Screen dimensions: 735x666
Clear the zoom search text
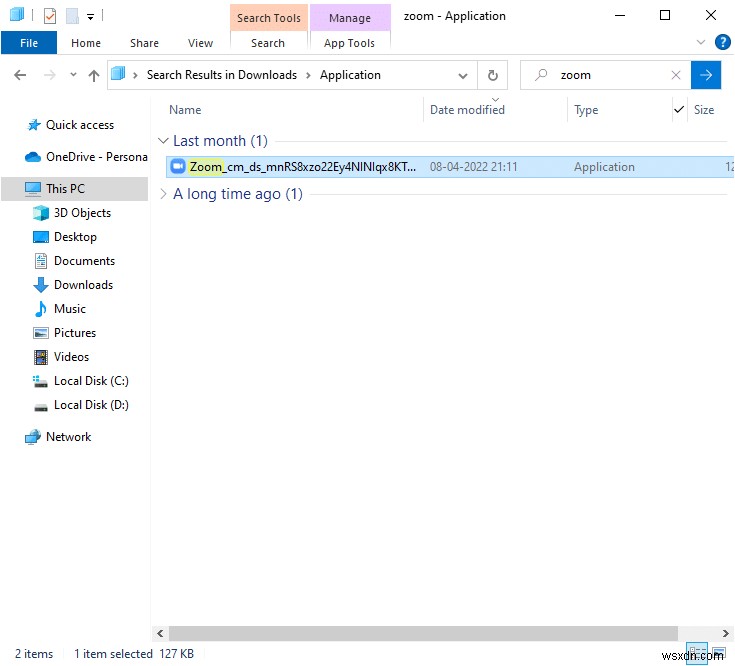pos(676,75)
